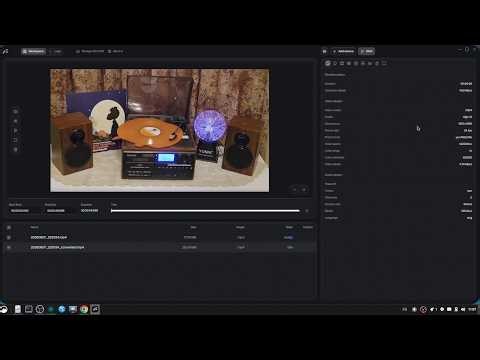Click the second tool icon left of the video preview
The height and width of the screenshot is (360, 480).
(15, 121)
